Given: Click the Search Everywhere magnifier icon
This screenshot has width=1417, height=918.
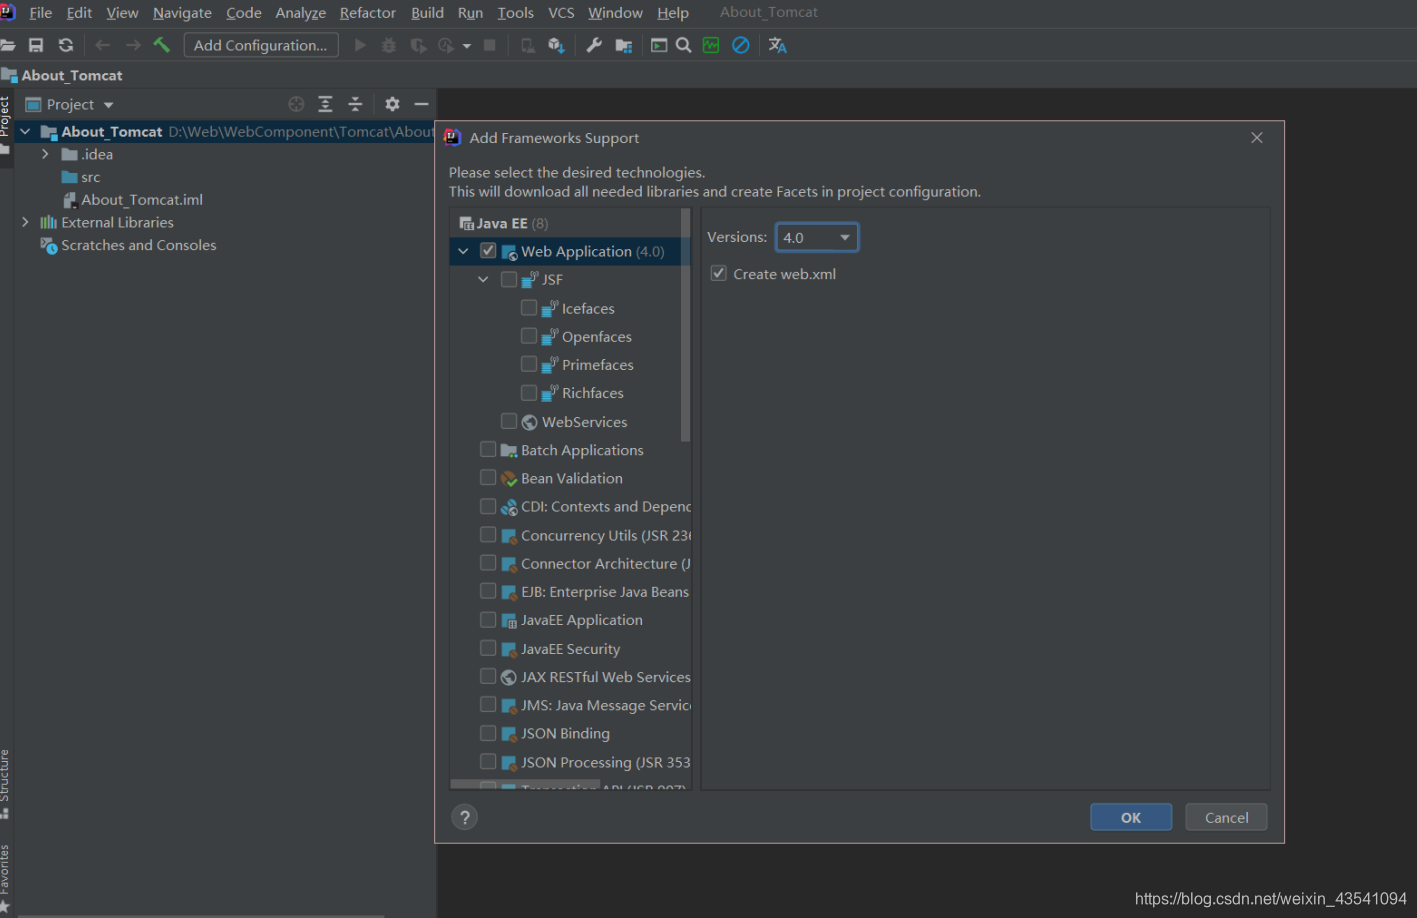Looking at the screenshot, I should coord(684,45).
